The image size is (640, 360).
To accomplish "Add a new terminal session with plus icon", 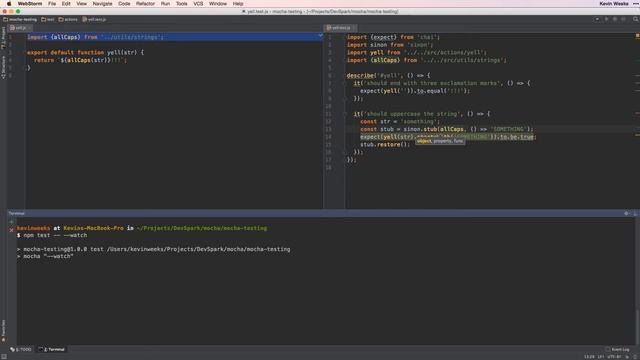I will (11, 222).
